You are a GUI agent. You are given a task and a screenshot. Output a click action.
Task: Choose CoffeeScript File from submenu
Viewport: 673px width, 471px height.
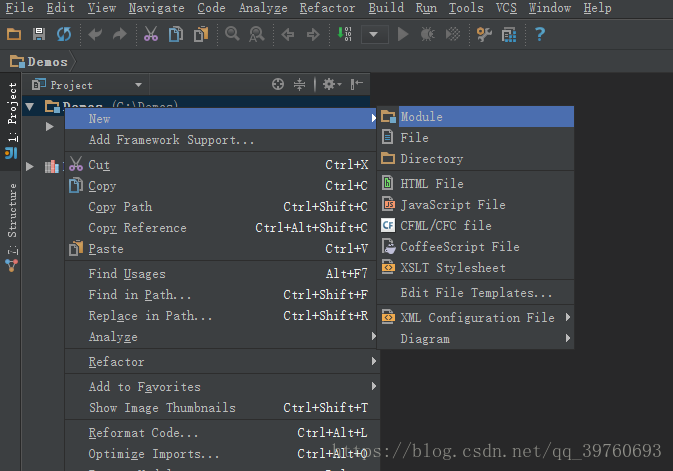pyautogui.click(x=475, y=247)
